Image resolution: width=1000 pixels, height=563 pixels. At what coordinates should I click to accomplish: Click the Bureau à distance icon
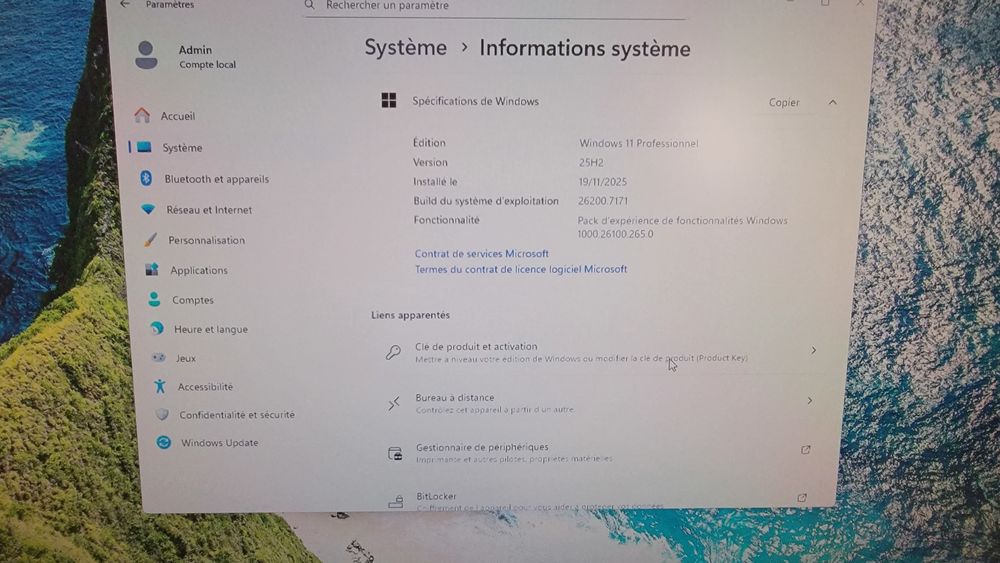tap(394, 403)
